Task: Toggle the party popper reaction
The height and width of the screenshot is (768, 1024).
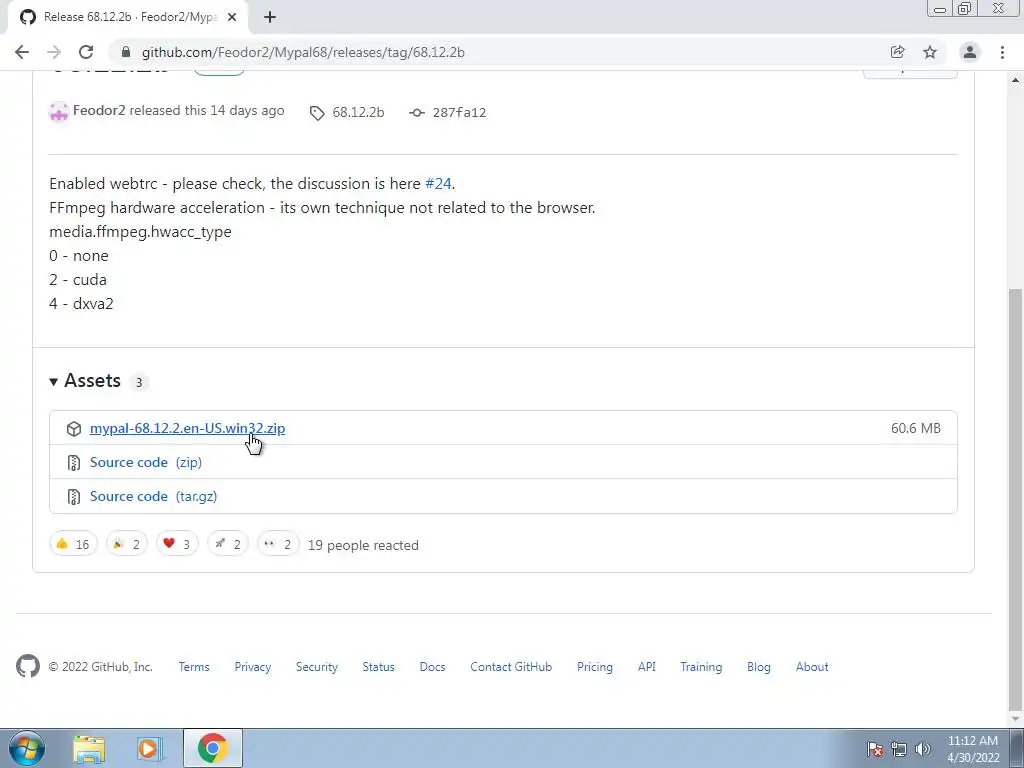Action: (x=127, y=544)
